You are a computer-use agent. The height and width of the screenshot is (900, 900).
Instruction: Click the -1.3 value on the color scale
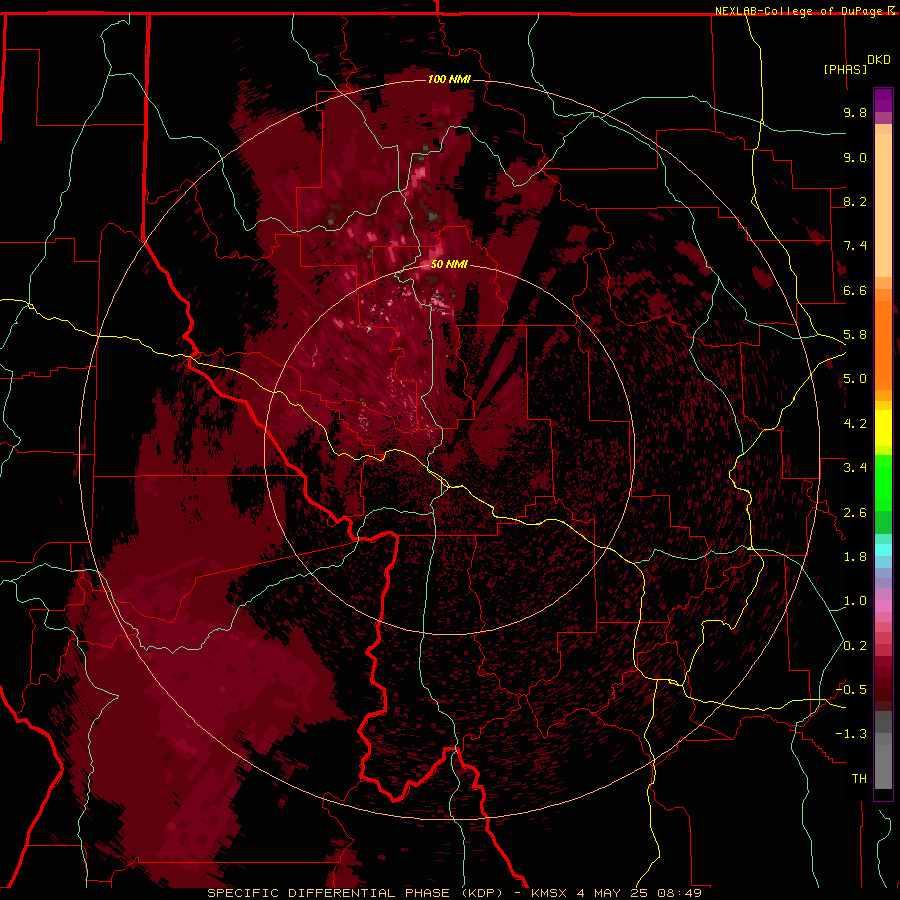tap(851, 734)
